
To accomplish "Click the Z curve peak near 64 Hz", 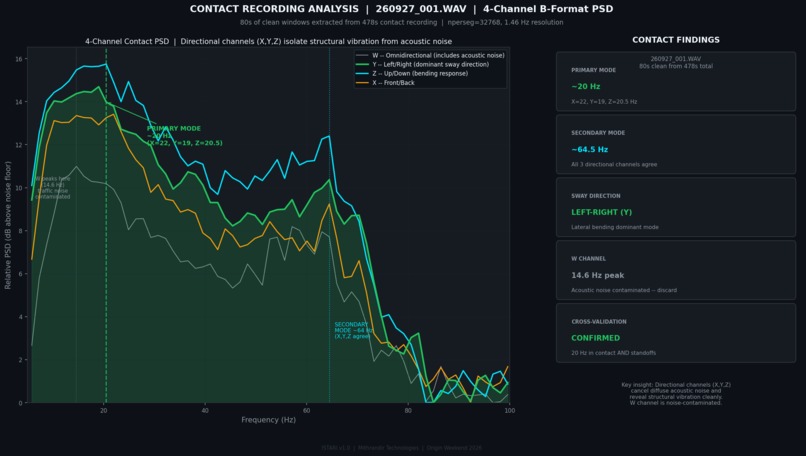I will [328, 136].
